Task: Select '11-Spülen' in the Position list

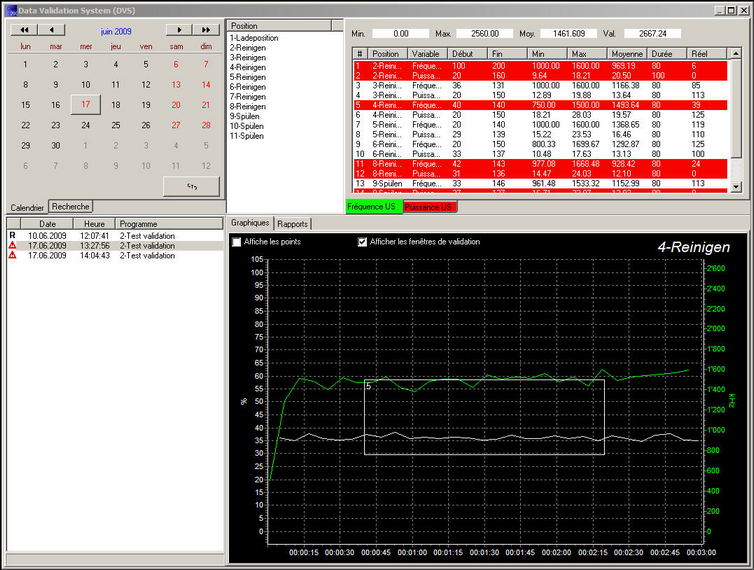Action: coord(247,136)
